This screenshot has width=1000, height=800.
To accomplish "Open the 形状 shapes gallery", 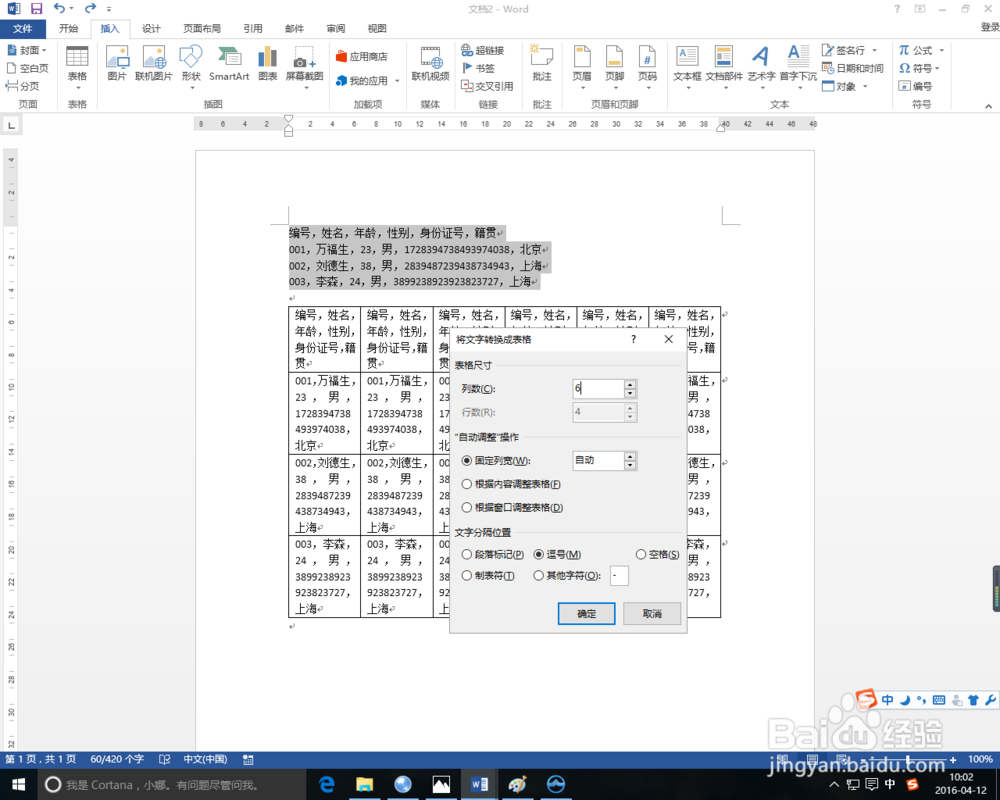I will tap(191, 65).
